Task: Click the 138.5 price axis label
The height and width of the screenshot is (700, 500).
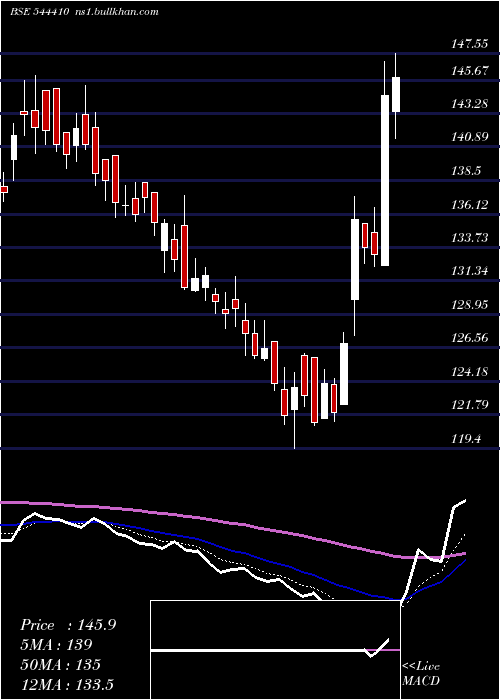Action: tap(467, 171)
